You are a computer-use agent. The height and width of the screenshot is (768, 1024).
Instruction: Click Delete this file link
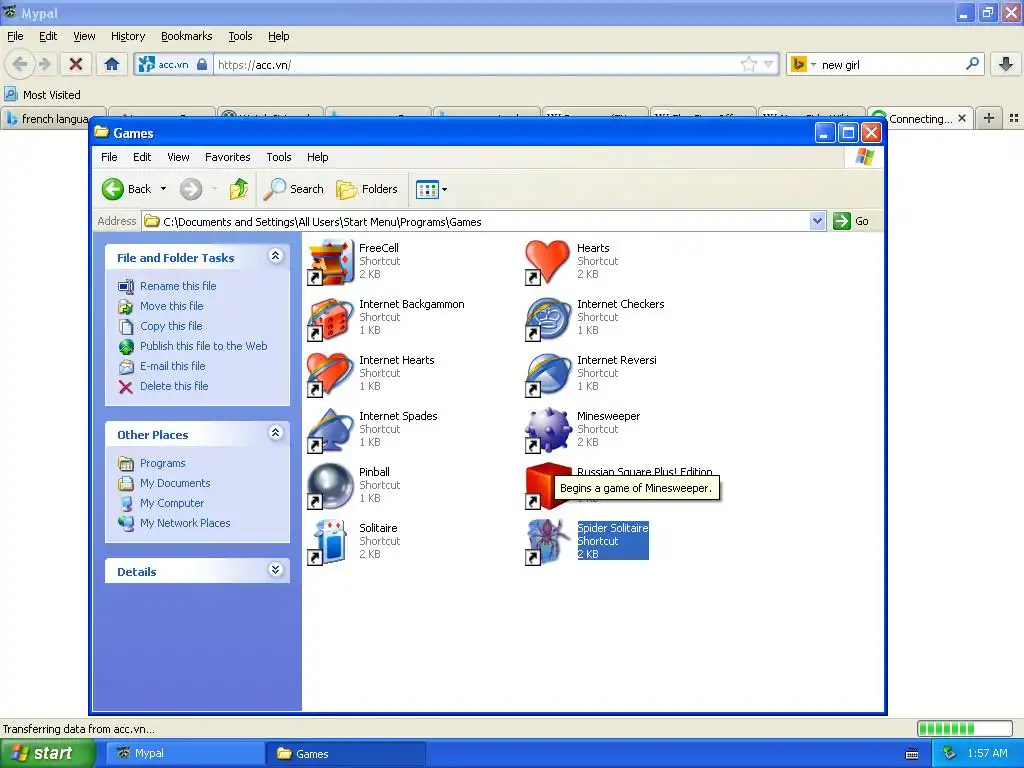[174, 386]
